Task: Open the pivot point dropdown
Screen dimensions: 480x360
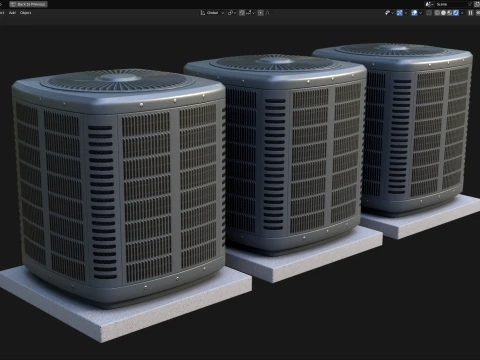Action: click(232, 13)
